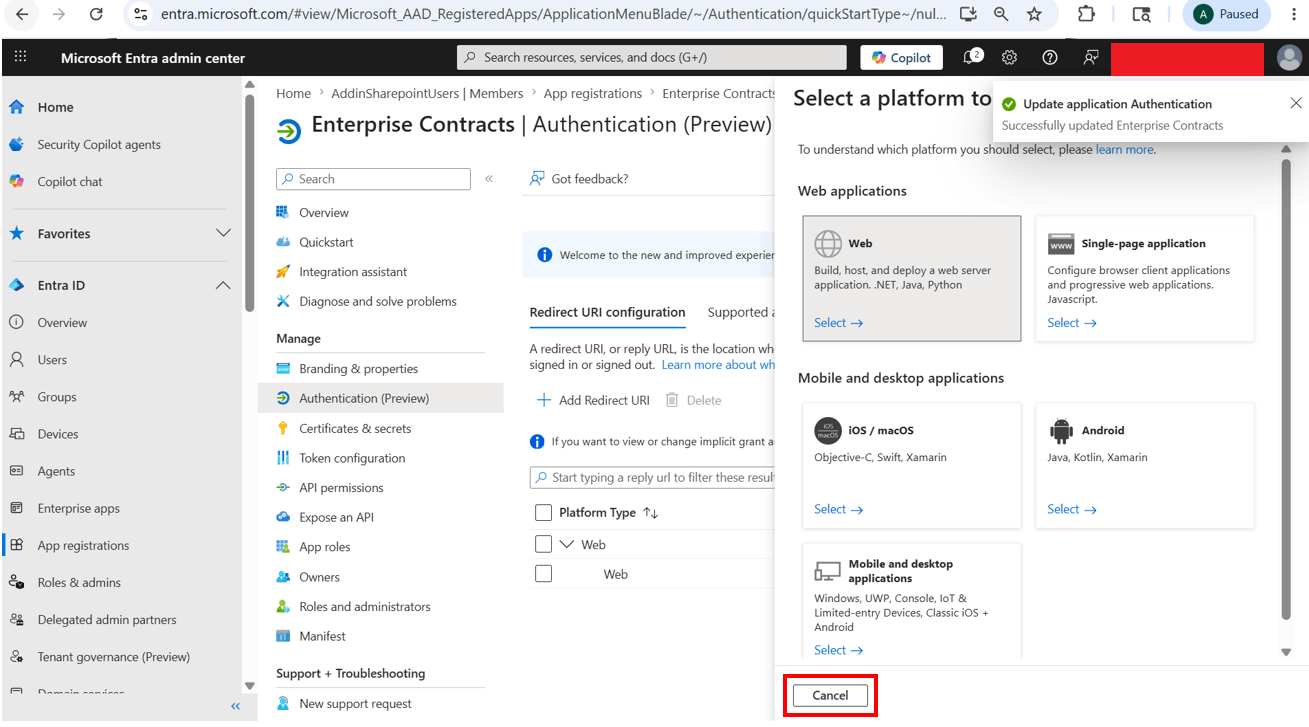The width and height of the screenshot is (1309, 727).
Task: Switch to Redirect URI configuration tab
Action: (x=607, y=312)
